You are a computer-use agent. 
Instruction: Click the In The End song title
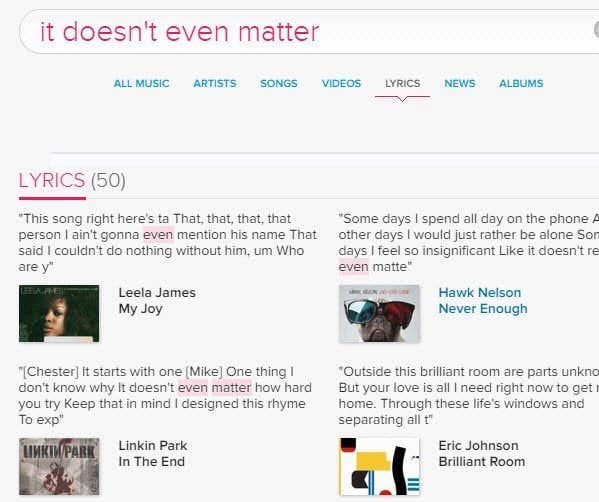152,462
